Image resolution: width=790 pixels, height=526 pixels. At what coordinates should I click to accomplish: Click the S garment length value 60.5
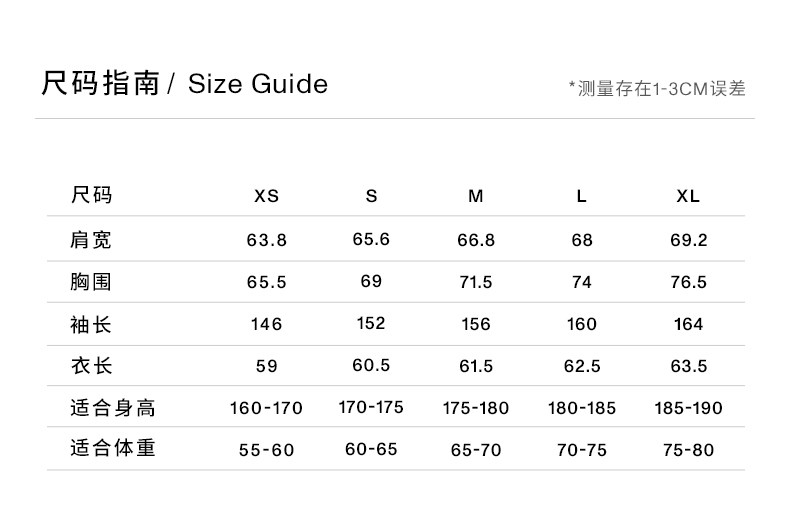(371, 365)
